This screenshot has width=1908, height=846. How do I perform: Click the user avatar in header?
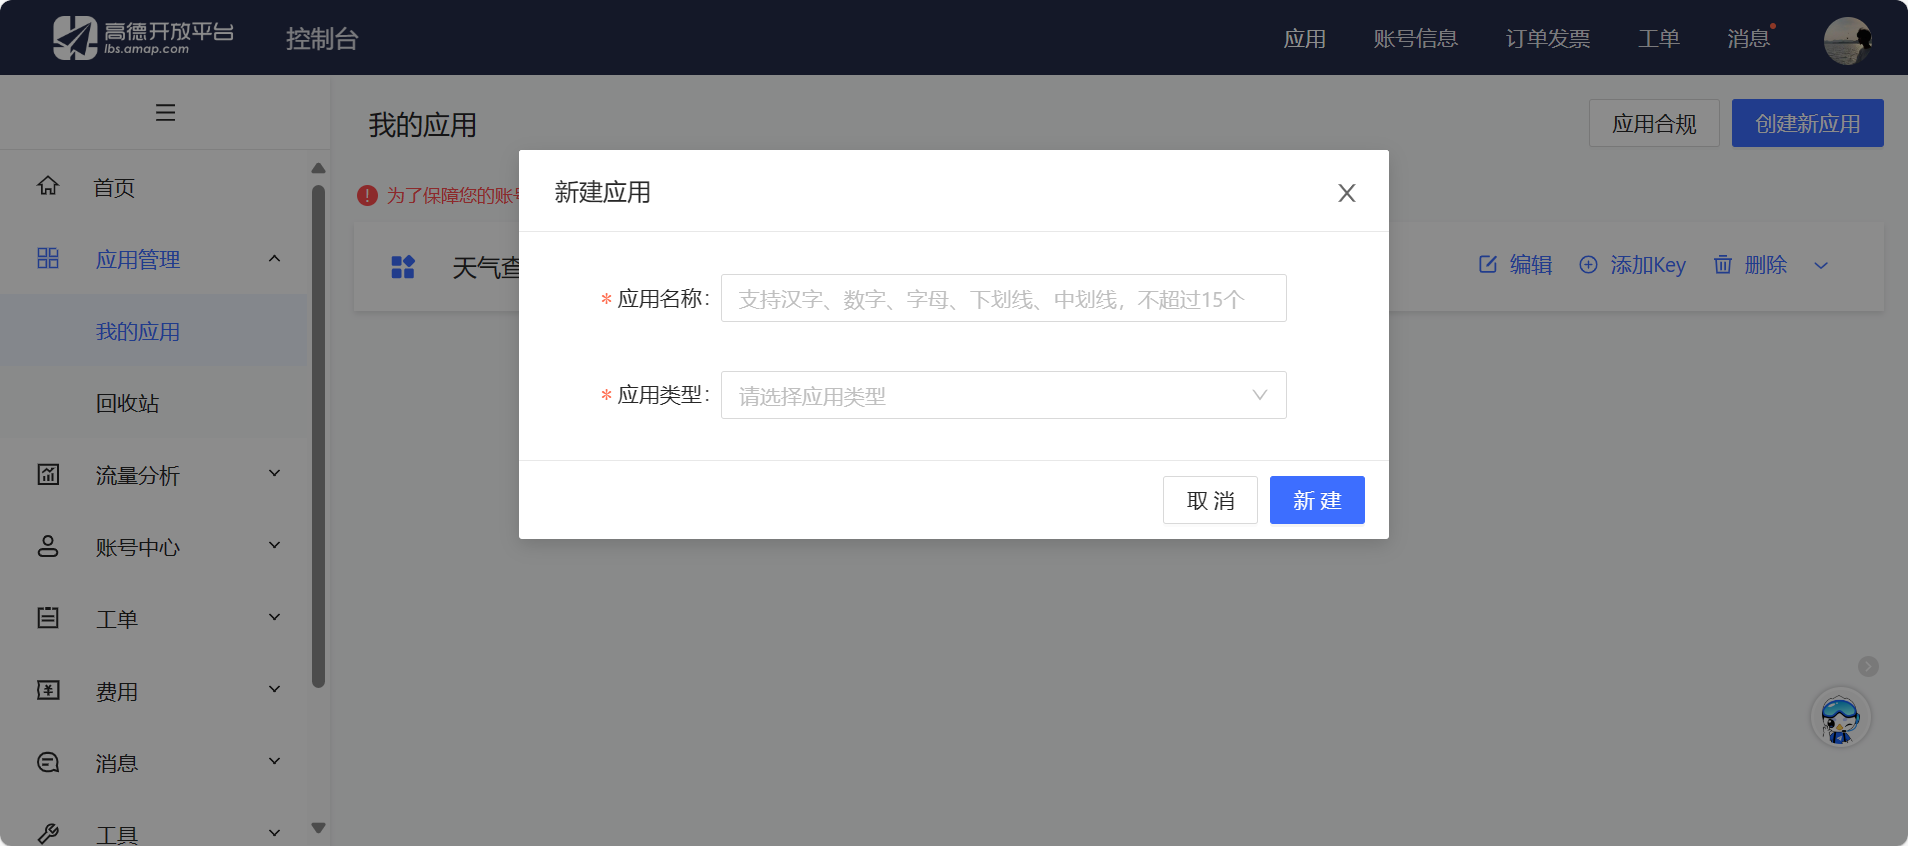(x=1847, y=40)
